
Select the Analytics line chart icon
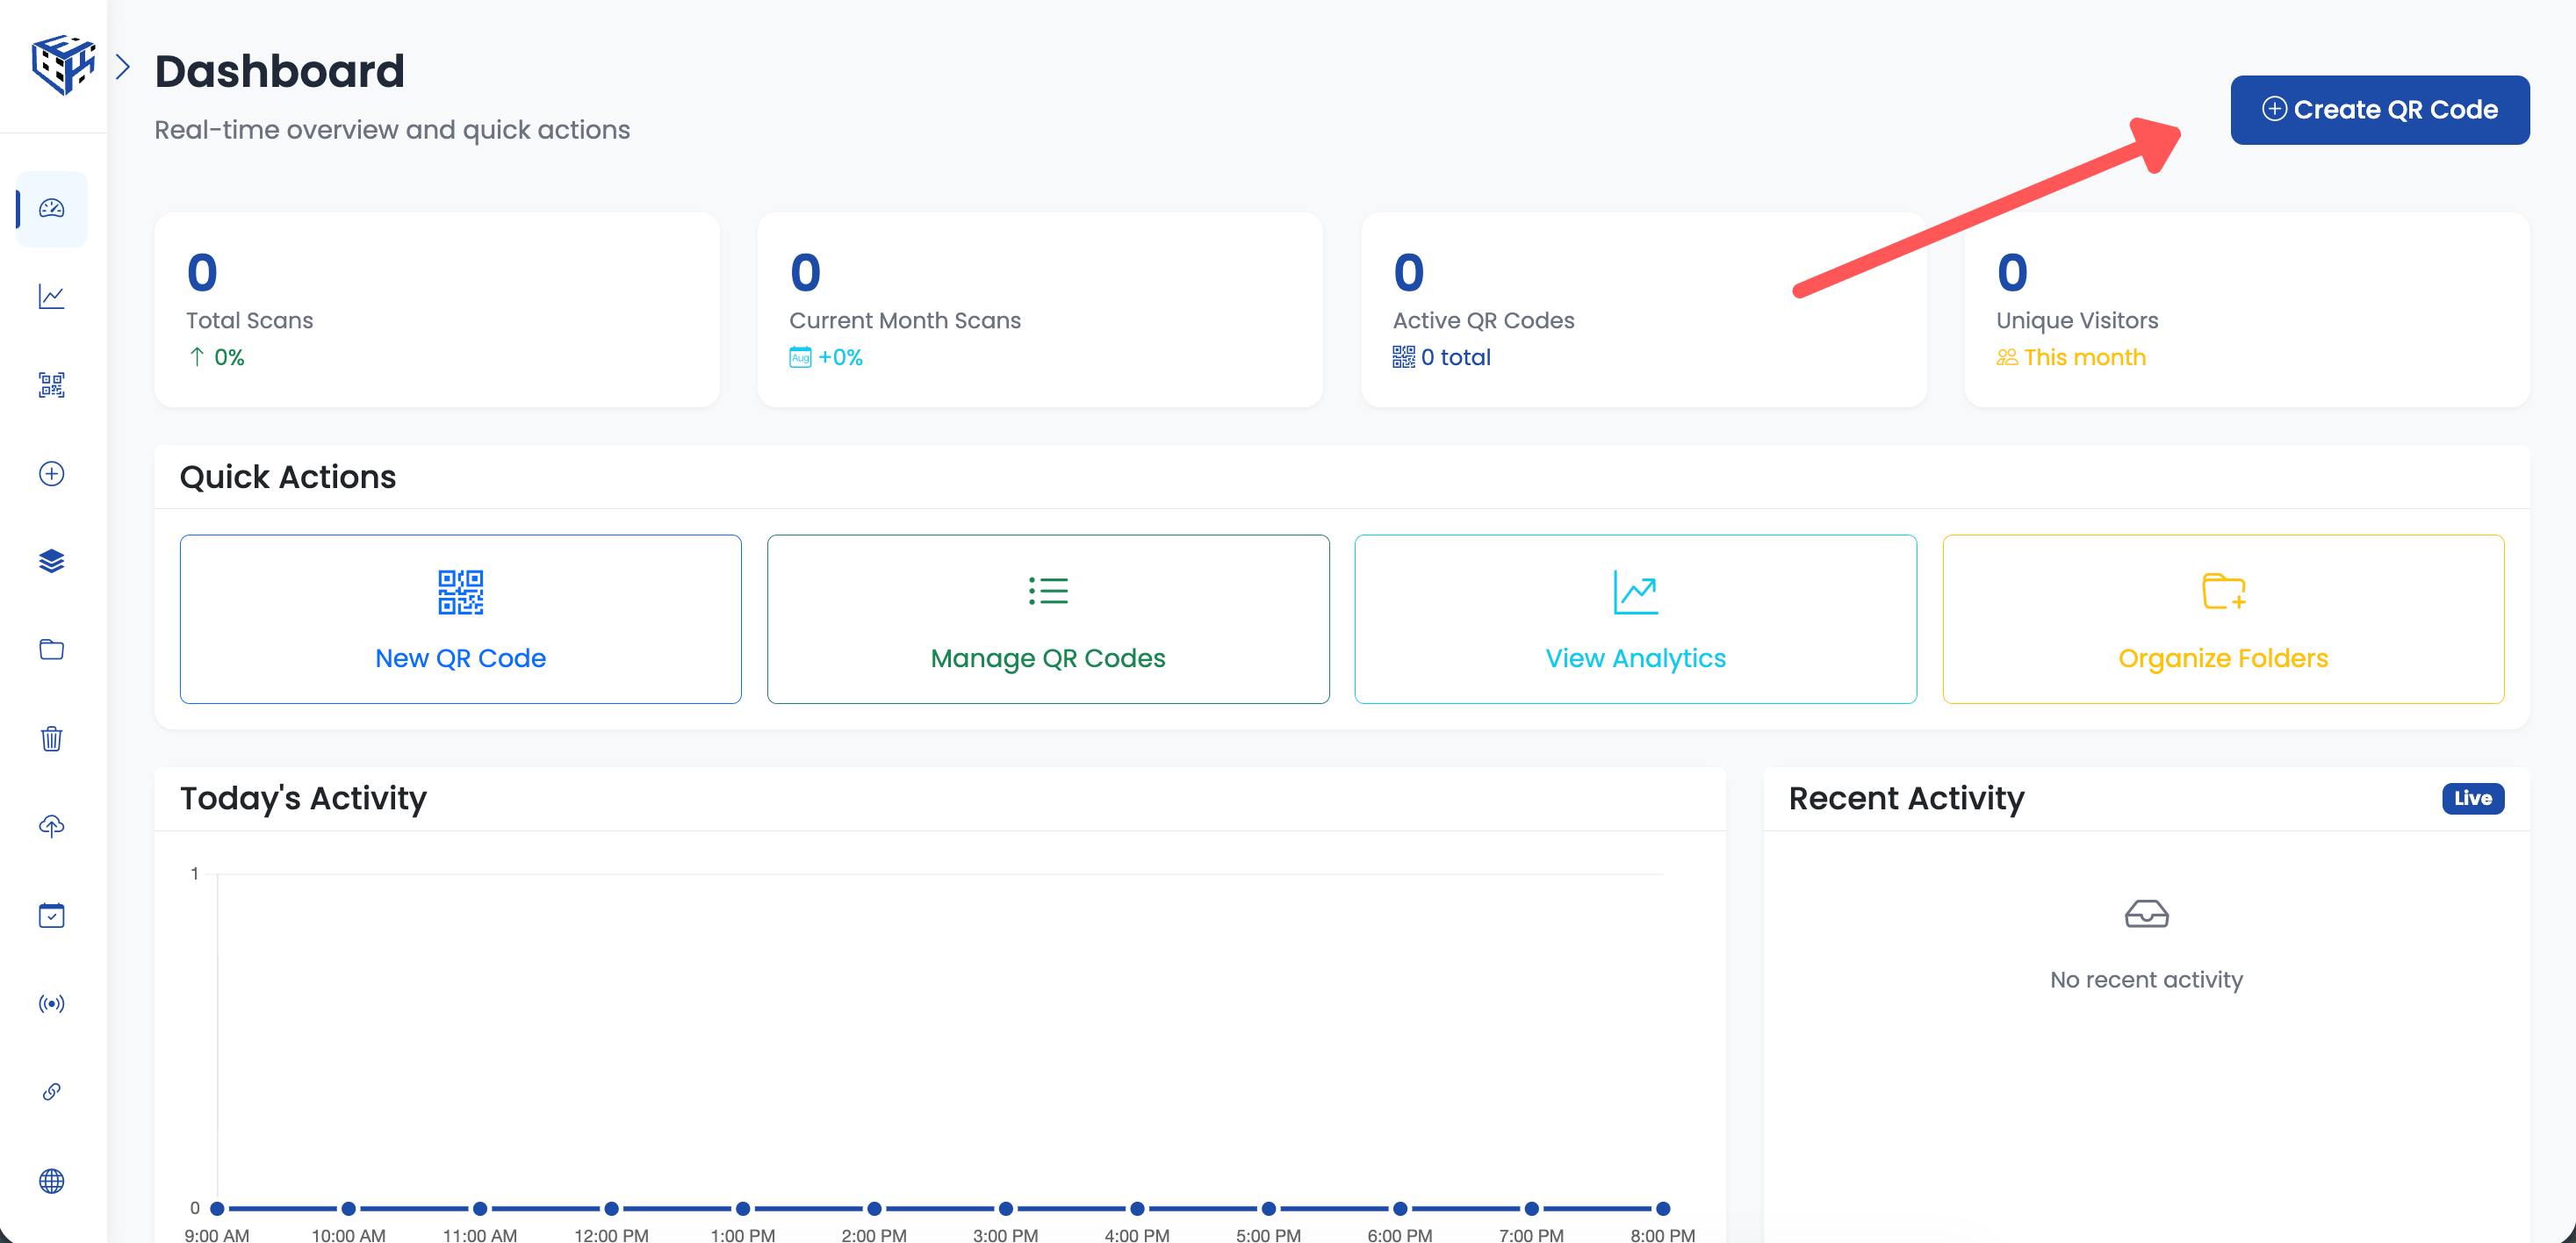click(x=51, y=297)
